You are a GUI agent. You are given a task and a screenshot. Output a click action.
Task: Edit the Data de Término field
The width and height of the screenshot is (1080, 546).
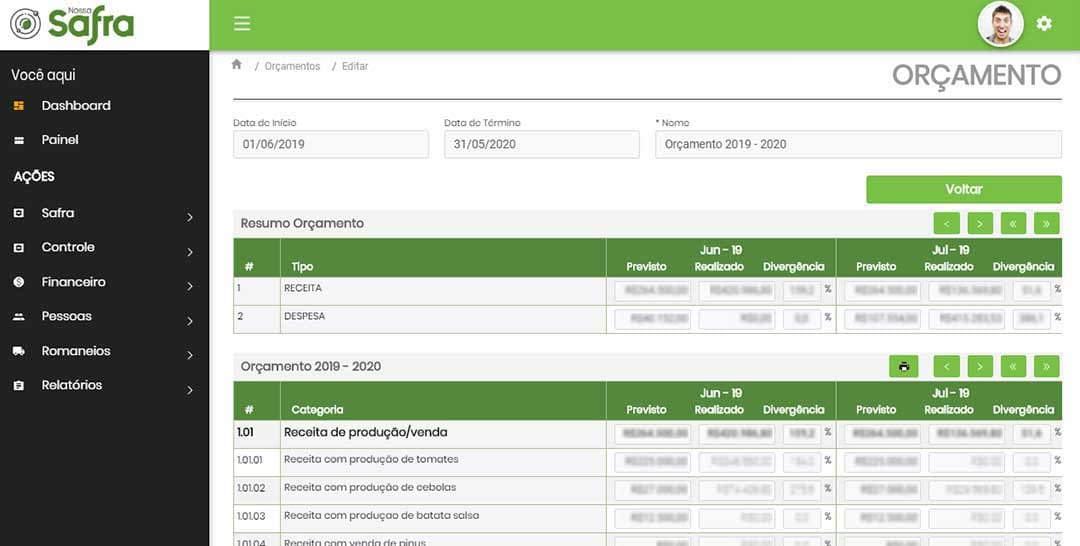(x=541, y=145)
